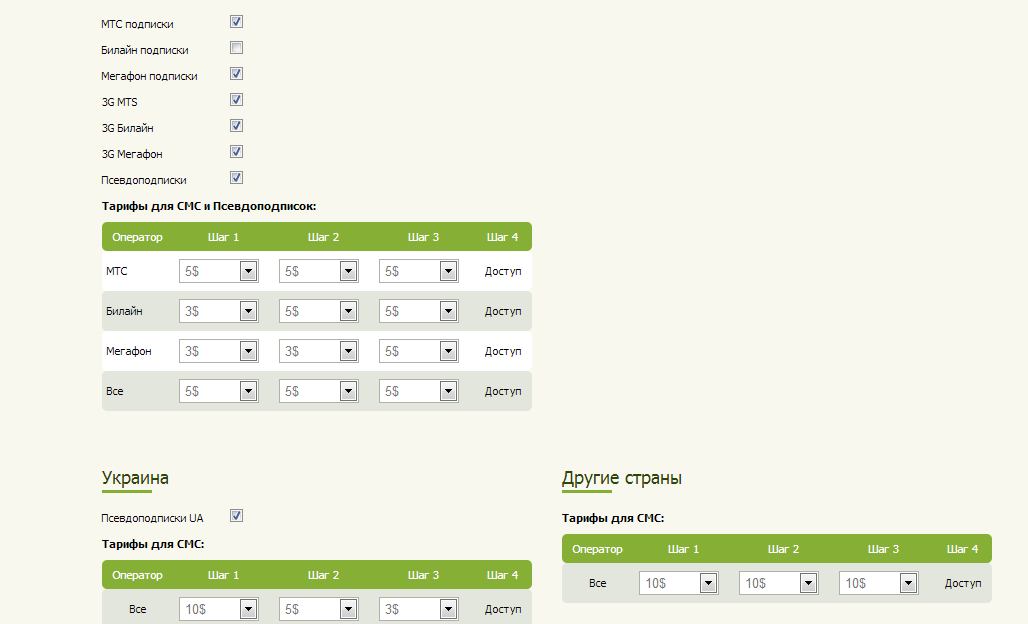The width and height of the screenshot is (1028, 624).
Task: Expand Билайн row Шаг 2 dropdown
Action: (x=319, y=311)
